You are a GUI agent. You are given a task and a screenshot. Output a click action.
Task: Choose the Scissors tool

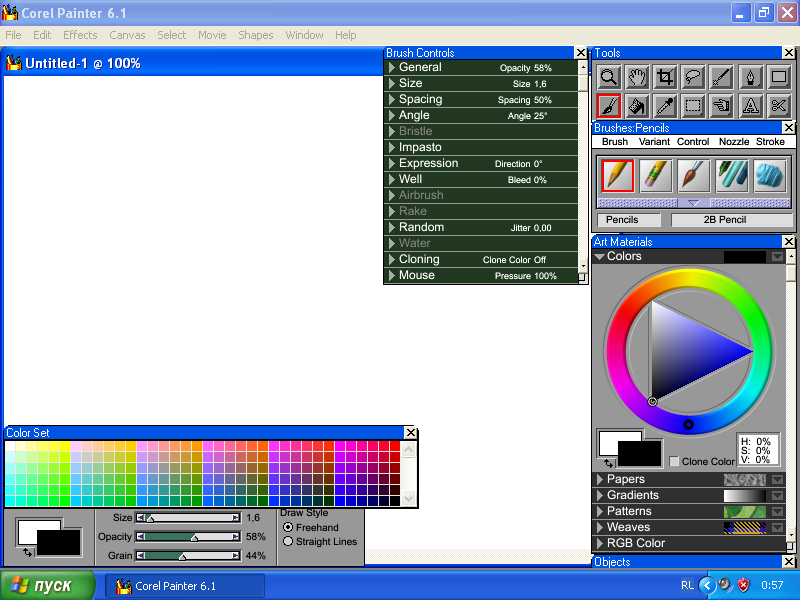click(x=777, y=106)
